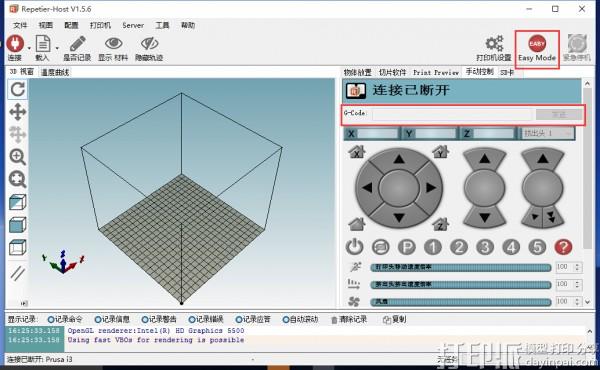Choose the top view wireframe cube icon
Image resolution: width=600 pixels, height=370 pixels.
(18, 247)
